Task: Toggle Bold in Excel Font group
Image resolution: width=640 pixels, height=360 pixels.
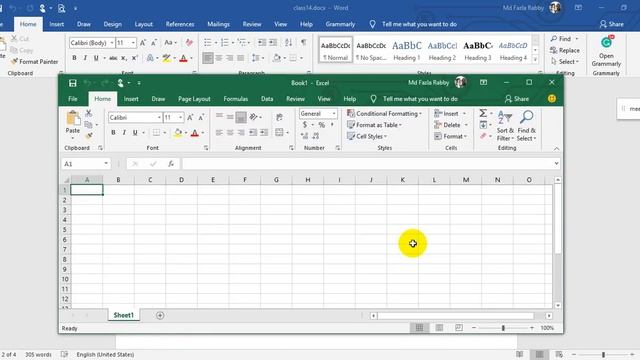Action: click(x=113, y=132)
